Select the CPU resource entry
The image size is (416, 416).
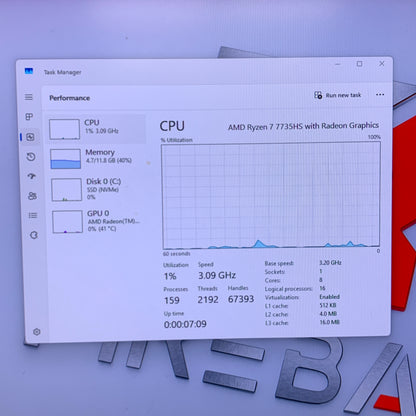coord(96,129)
